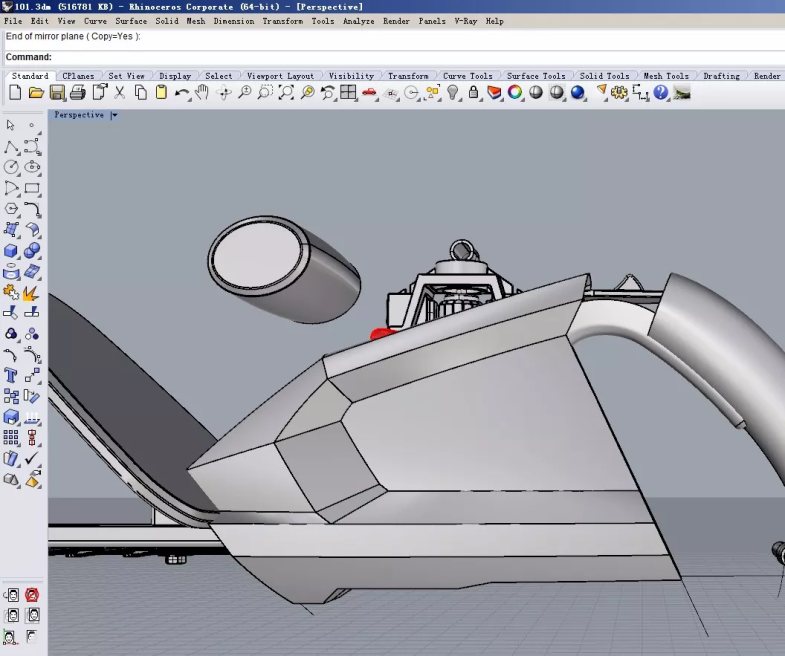The height and width of the screenshot is (656, 785).
Task: Select the Polyline drawing tool
Action: pos(11,147)
